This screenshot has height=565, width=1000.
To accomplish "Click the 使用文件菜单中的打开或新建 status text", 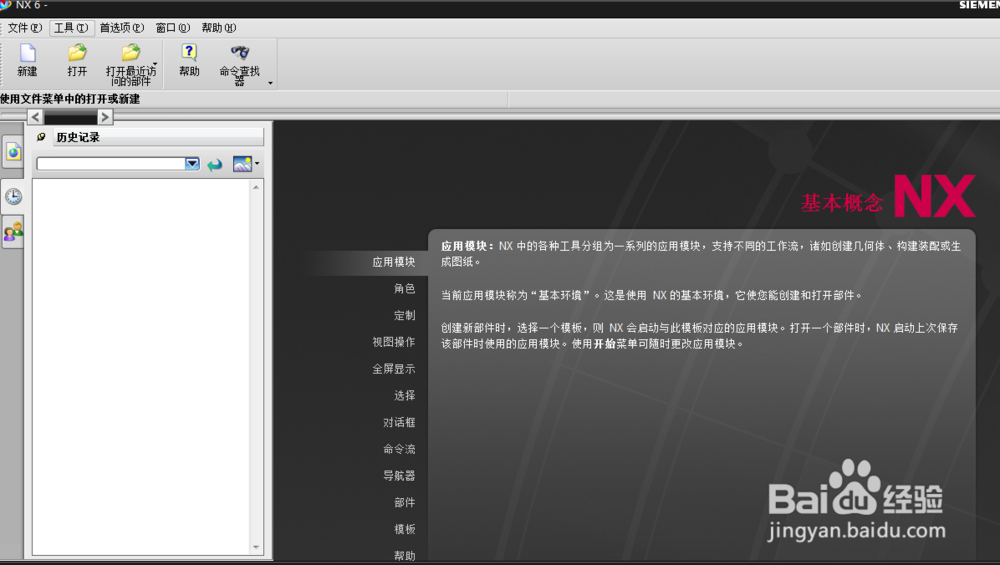I will point(70,99).
